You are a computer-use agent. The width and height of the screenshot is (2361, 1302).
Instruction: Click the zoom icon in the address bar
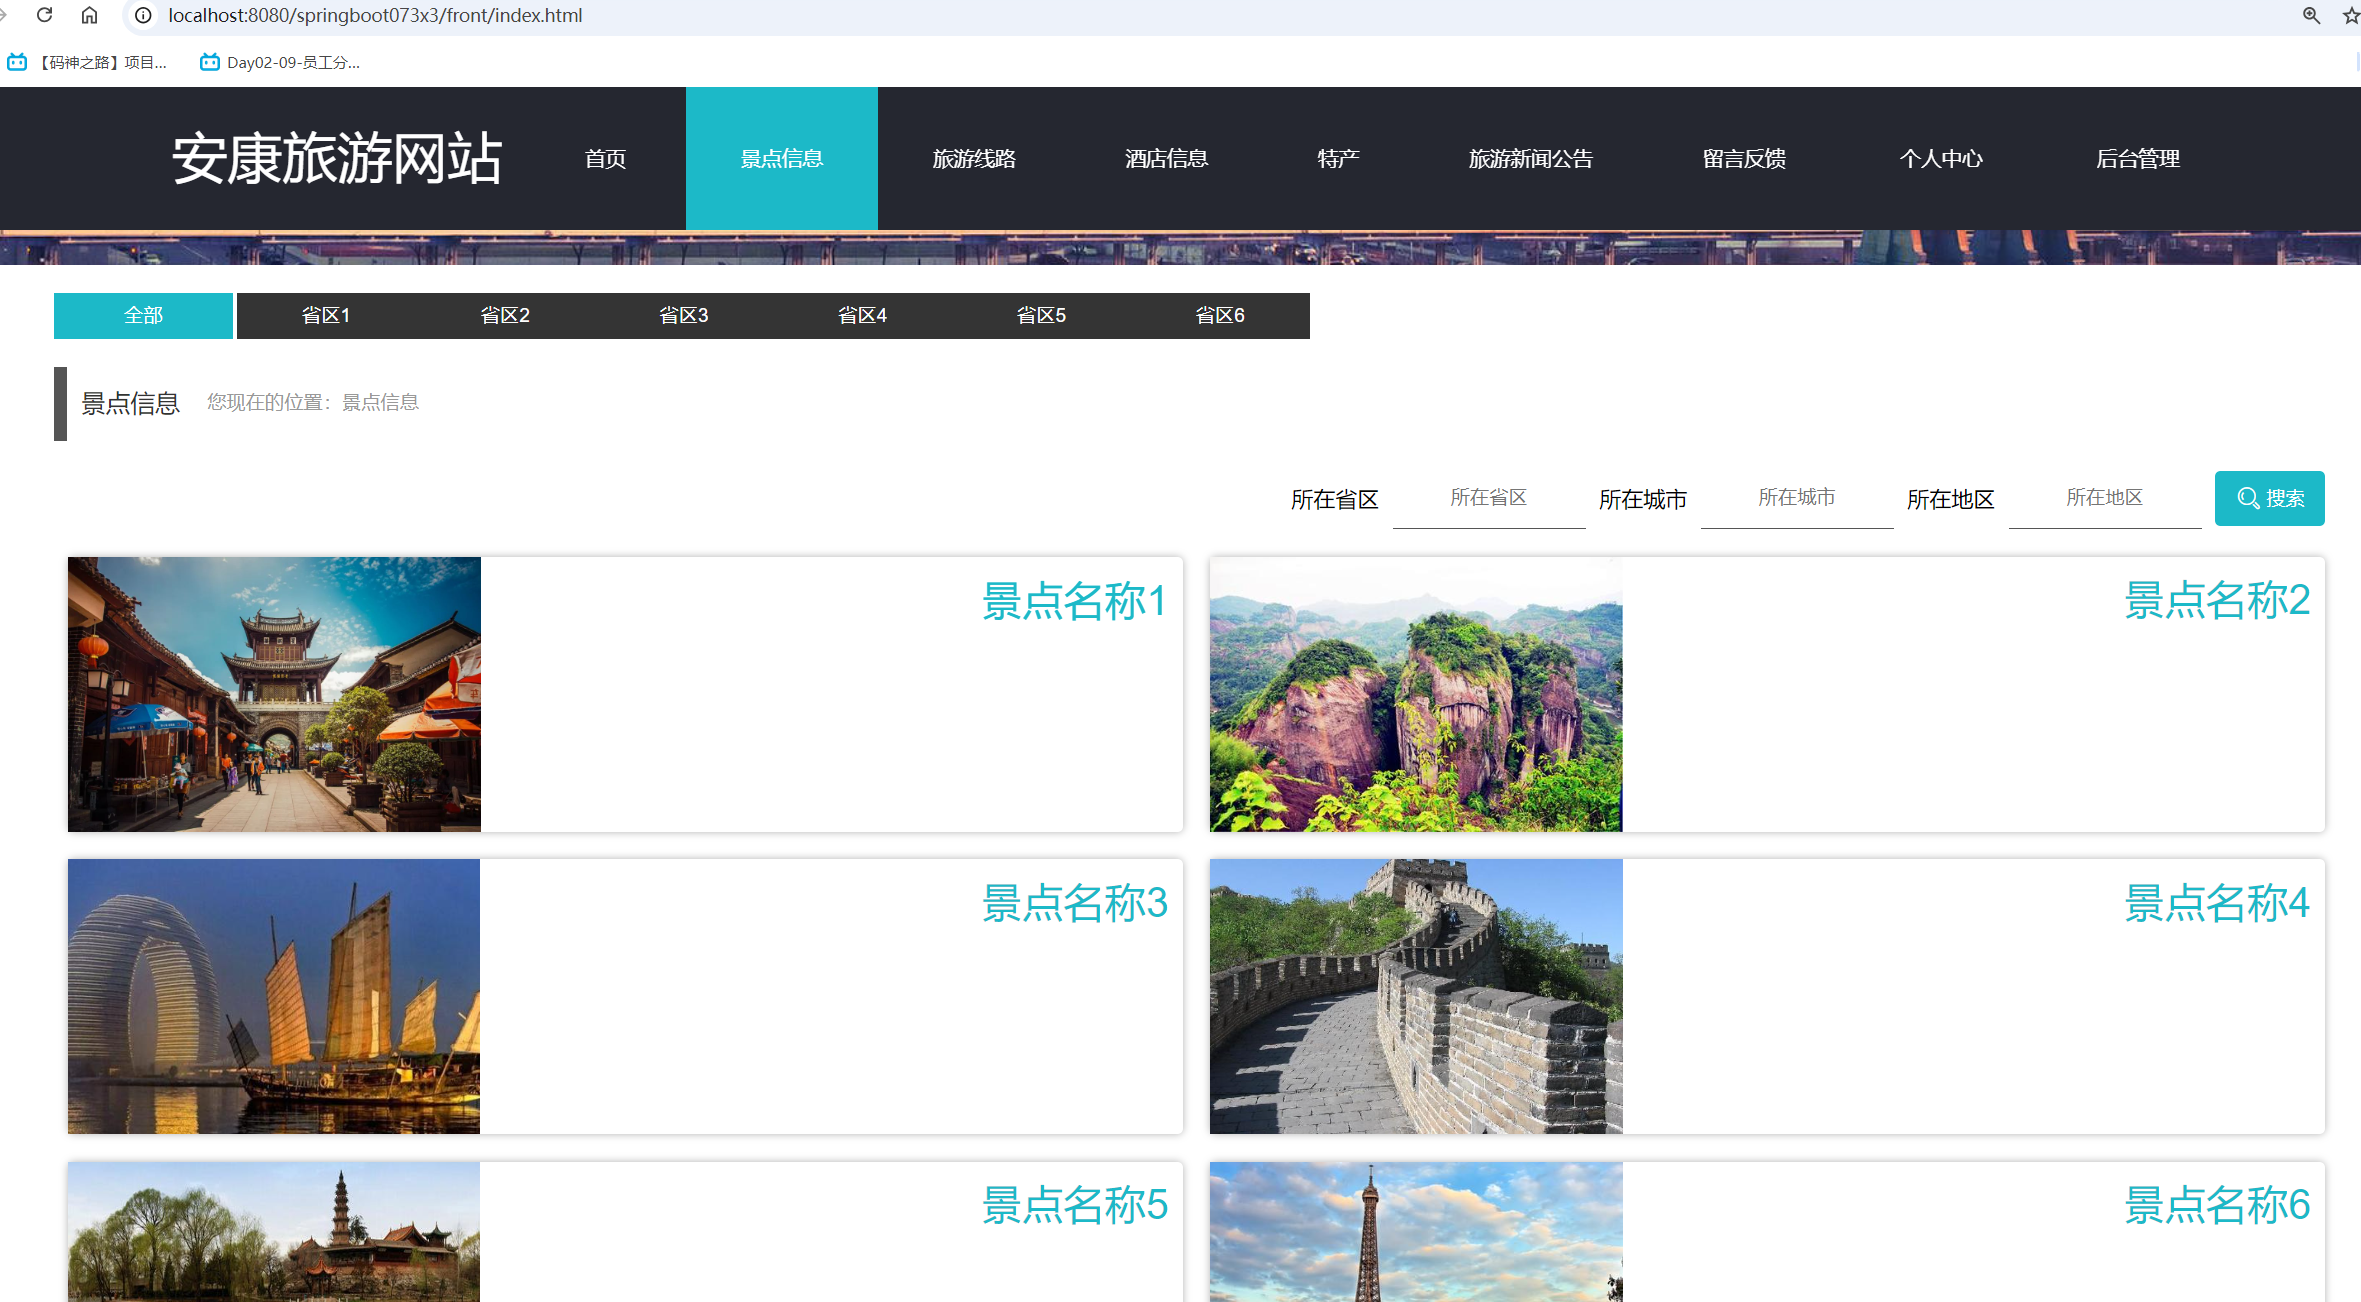click(2310, 15)
